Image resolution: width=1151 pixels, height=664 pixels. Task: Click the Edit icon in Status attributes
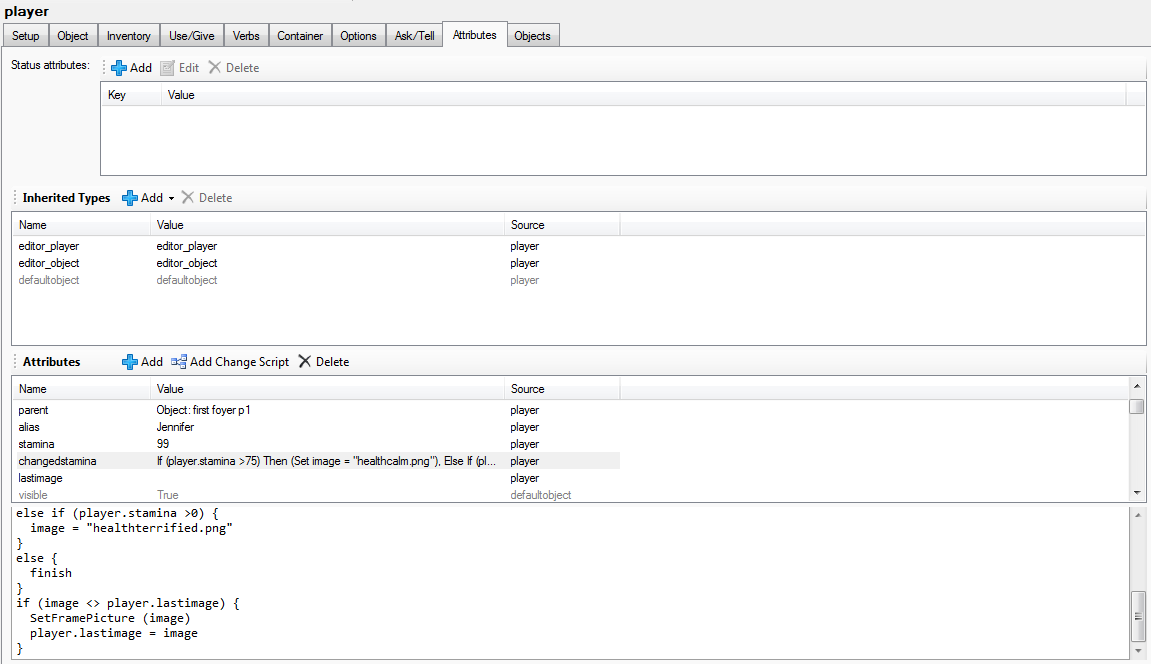(x=168, y=68)
